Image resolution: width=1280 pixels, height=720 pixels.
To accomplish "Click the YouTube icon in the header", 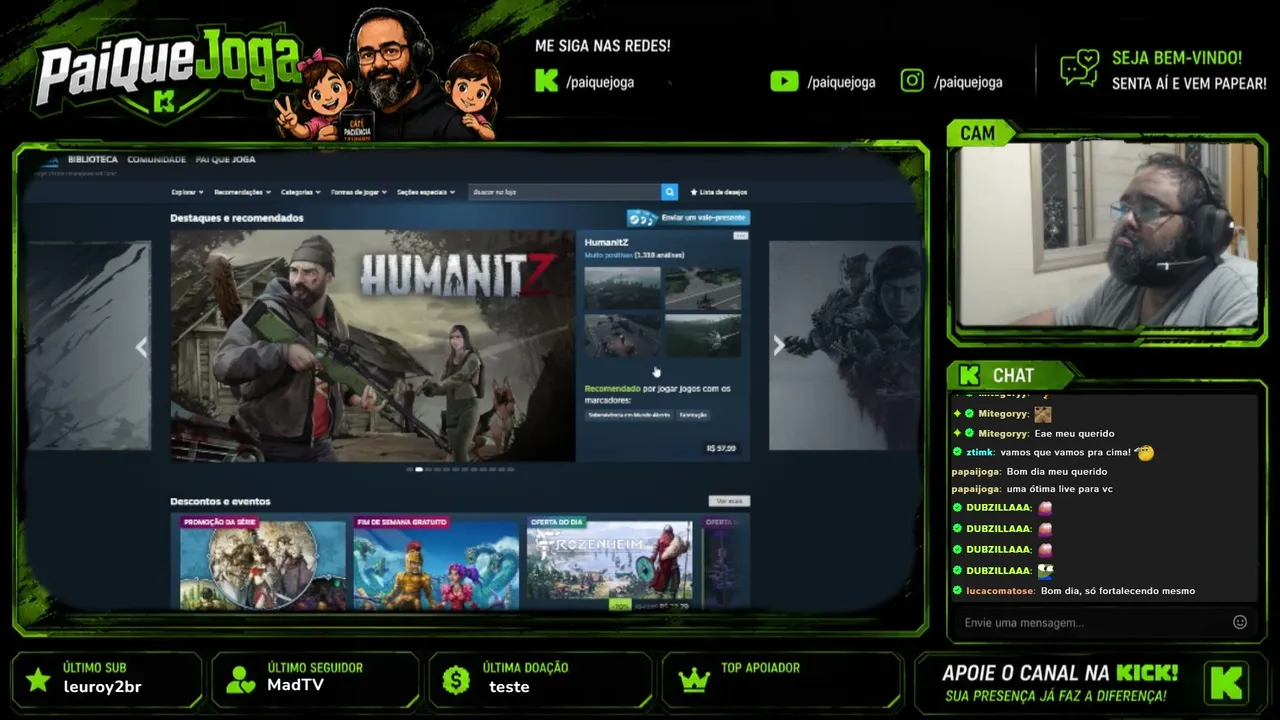I will [x=784, y=81].
